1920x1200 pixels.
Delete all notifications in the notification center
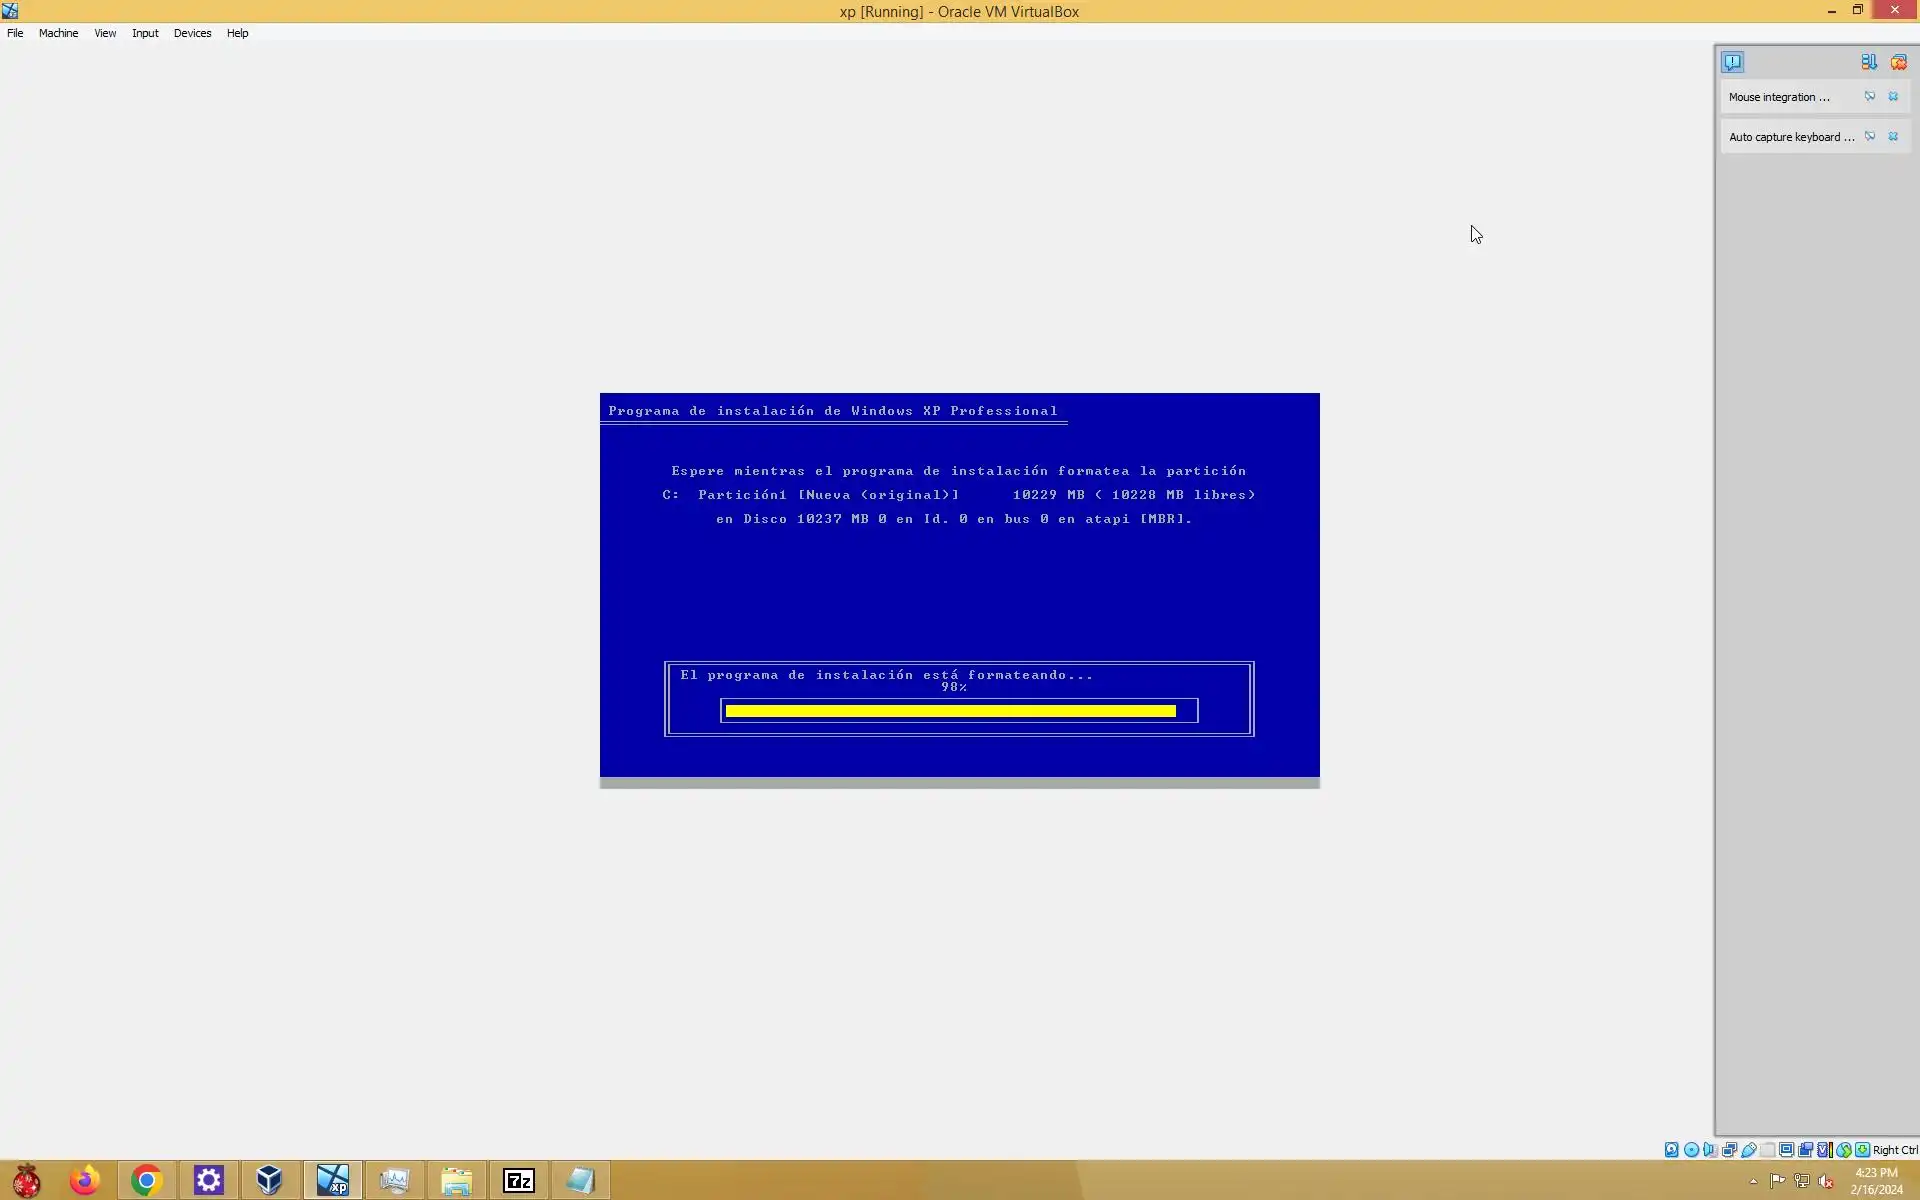point(1898,62)
